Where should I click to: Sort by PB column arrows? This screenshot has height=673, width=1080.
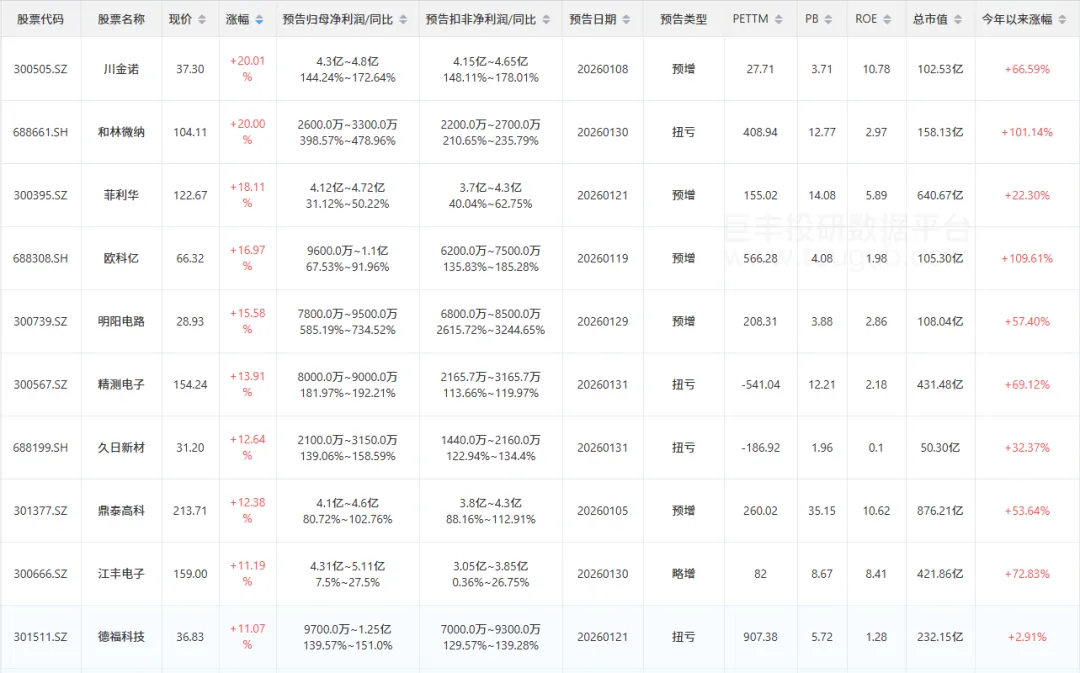pyautogui.click(x=828, y=20)
